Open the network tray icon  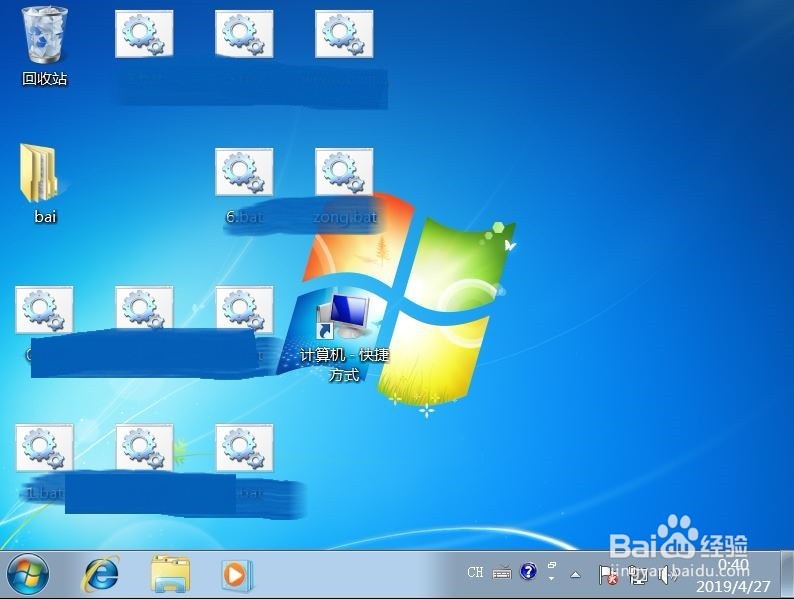point(637,575)
